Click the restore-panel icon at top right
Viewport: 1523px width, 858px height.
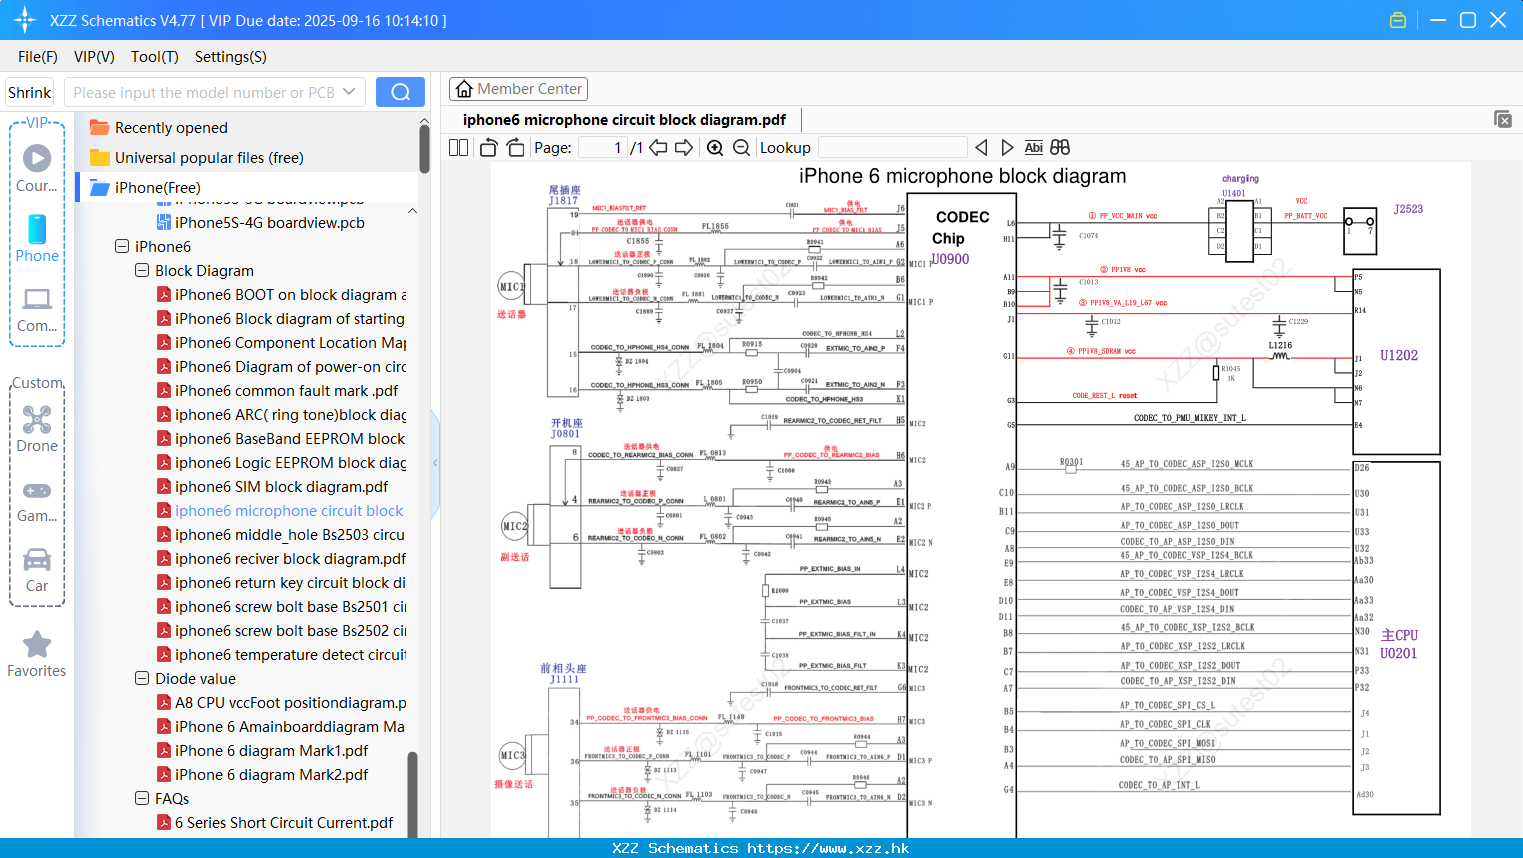pyautogui.click(x=1503, y=119)
